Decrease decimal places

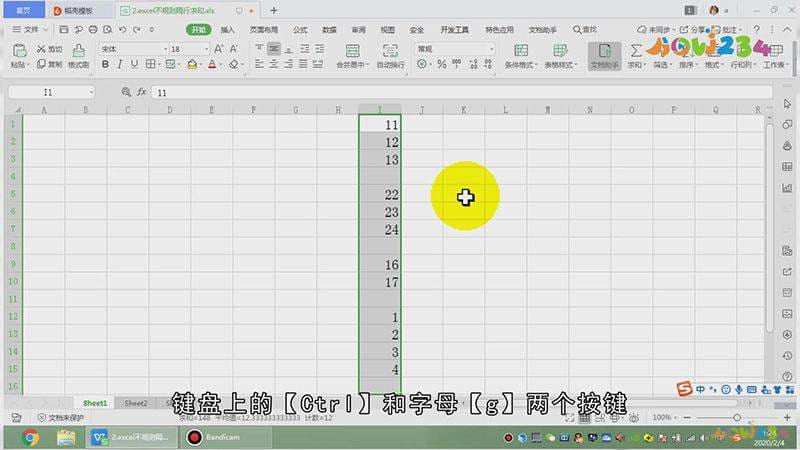[488, 64]
